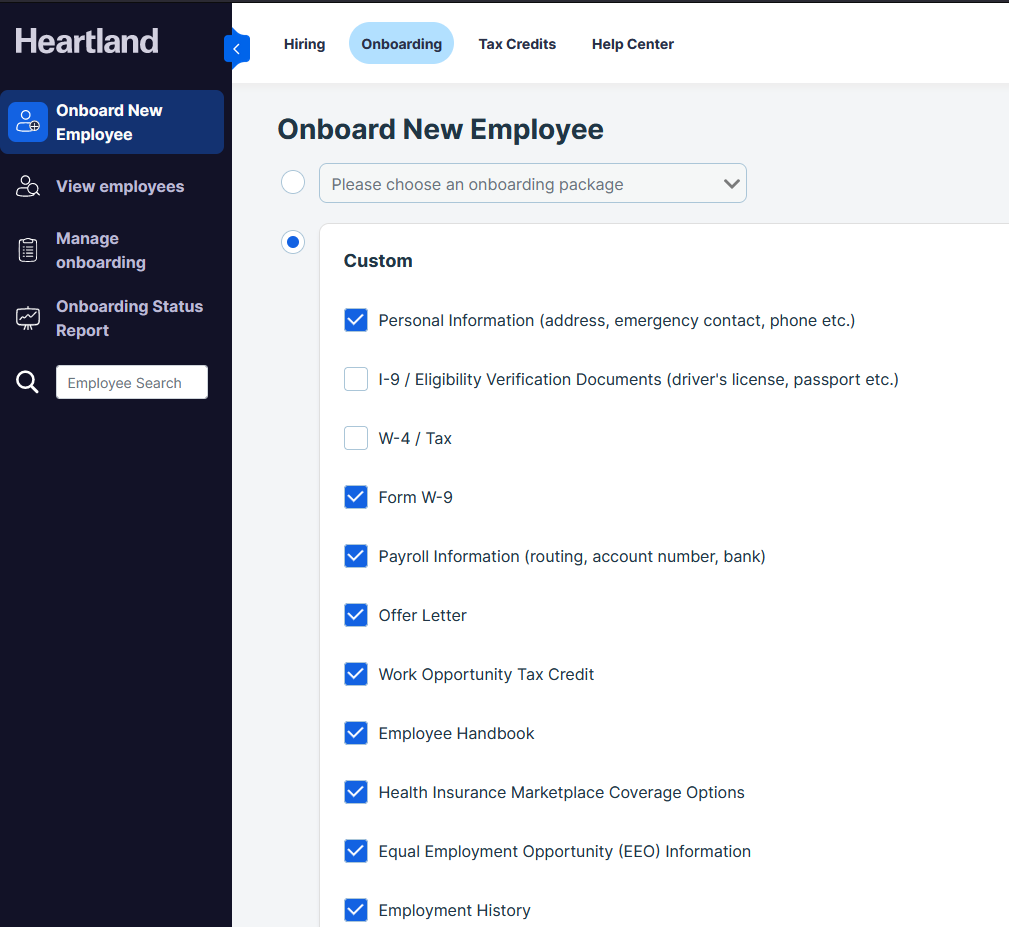Uncheck the Form W-9 checkbox
Screen dimensions: 1009x927
pos(356,497)
